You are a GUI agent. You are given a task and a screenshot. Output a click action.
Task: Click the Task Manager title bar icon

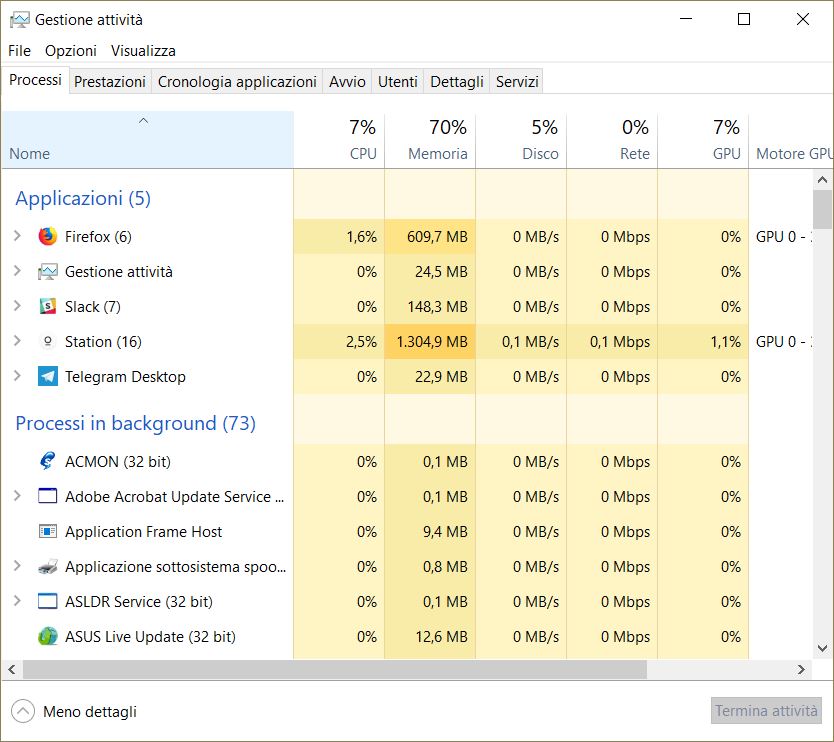(20, 20)
